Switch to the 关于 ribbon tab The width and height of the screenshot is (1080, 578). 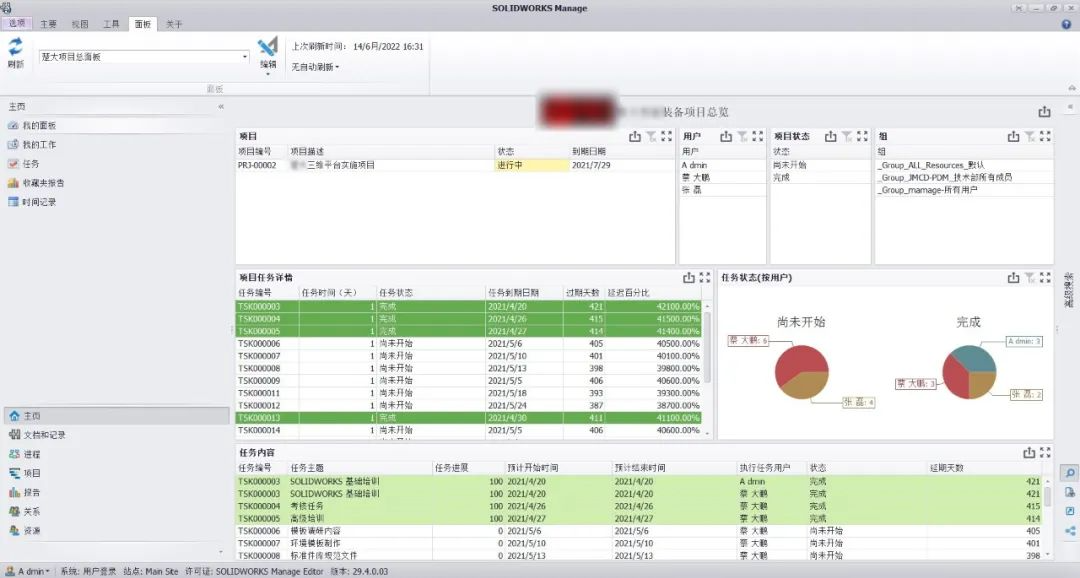tap(174, 24)
